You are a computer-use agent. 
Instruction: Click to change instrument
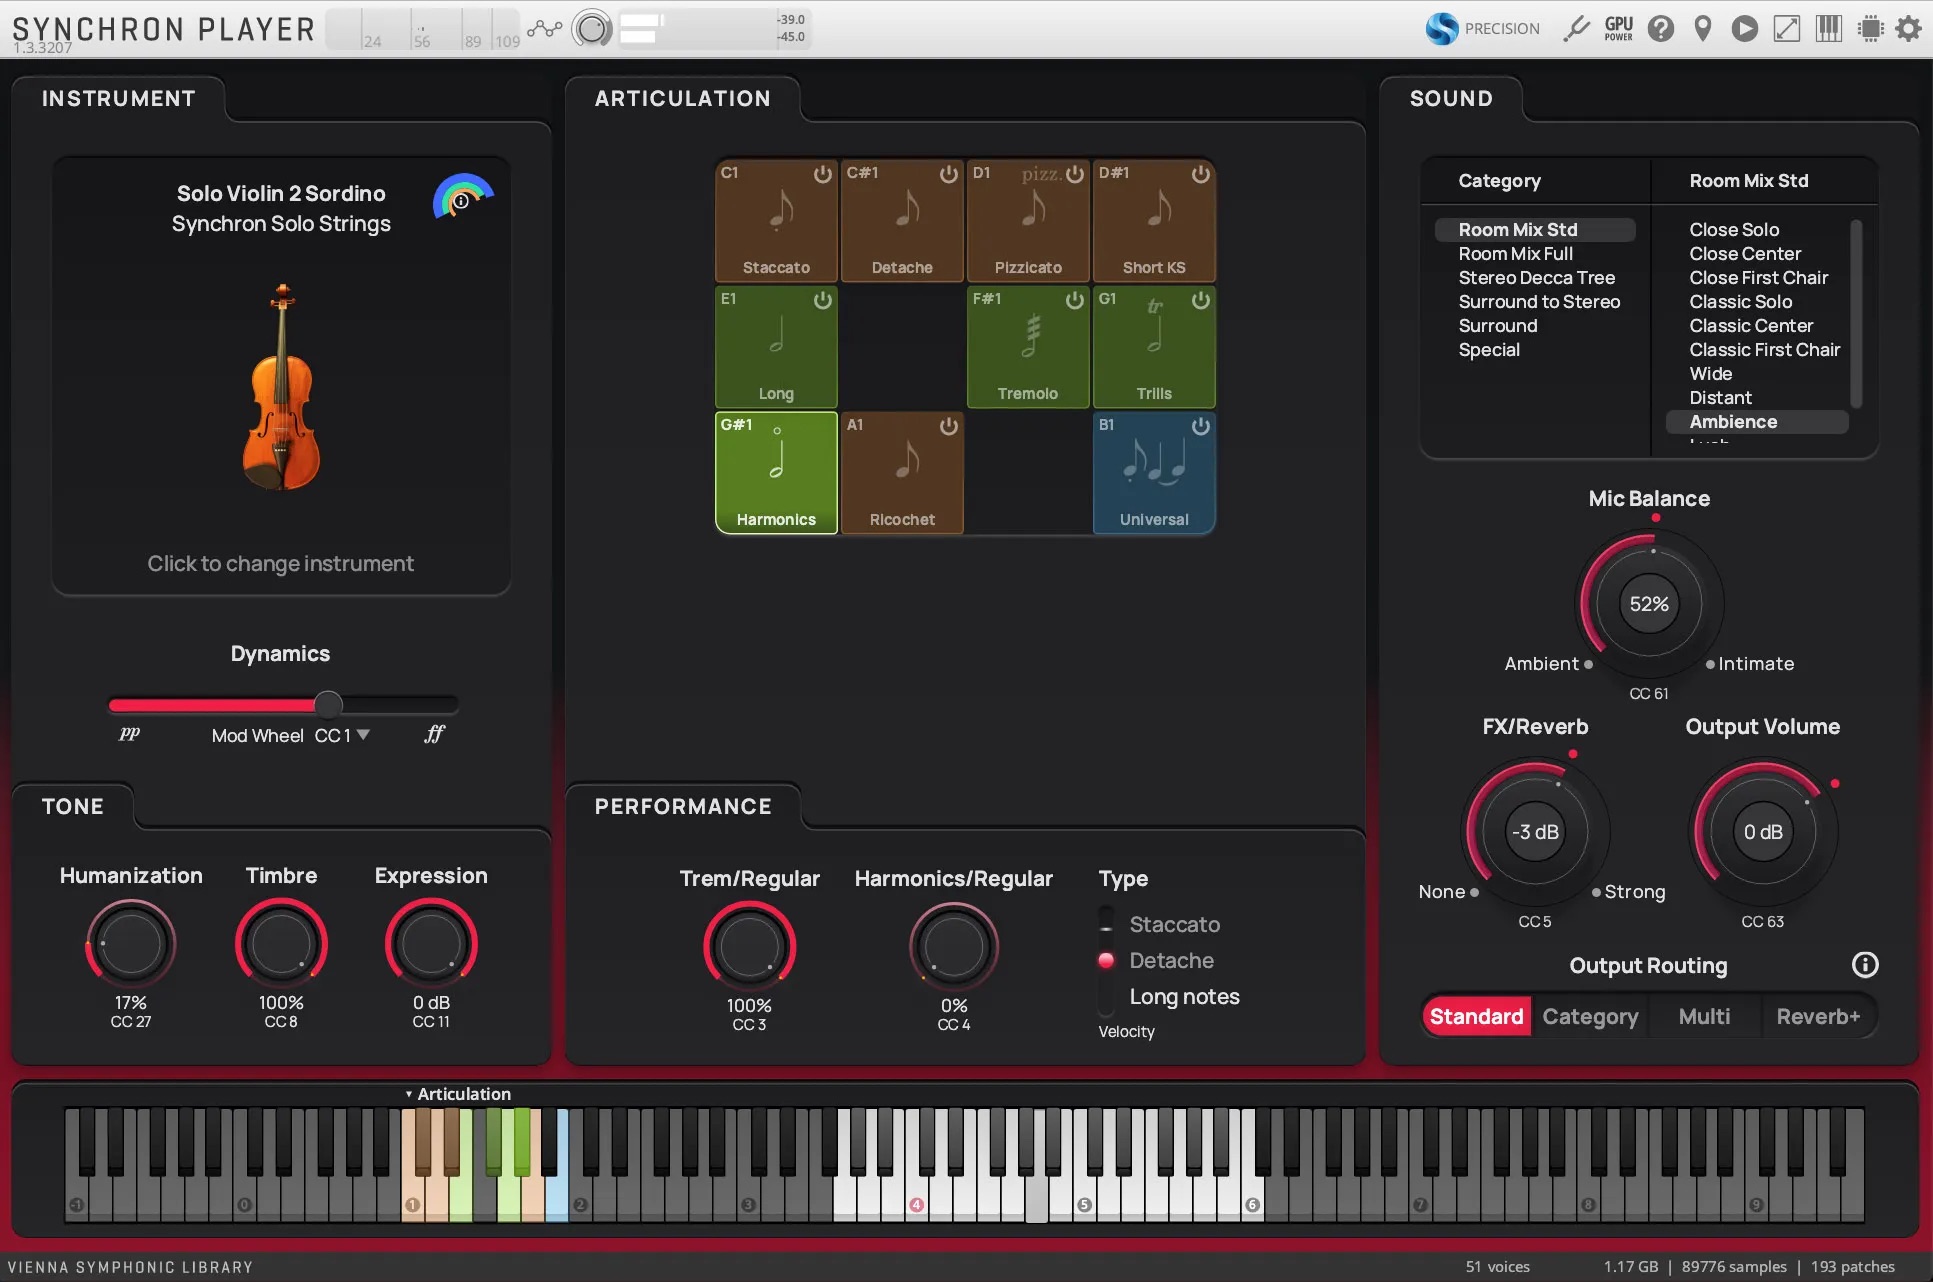pos(280,563)
